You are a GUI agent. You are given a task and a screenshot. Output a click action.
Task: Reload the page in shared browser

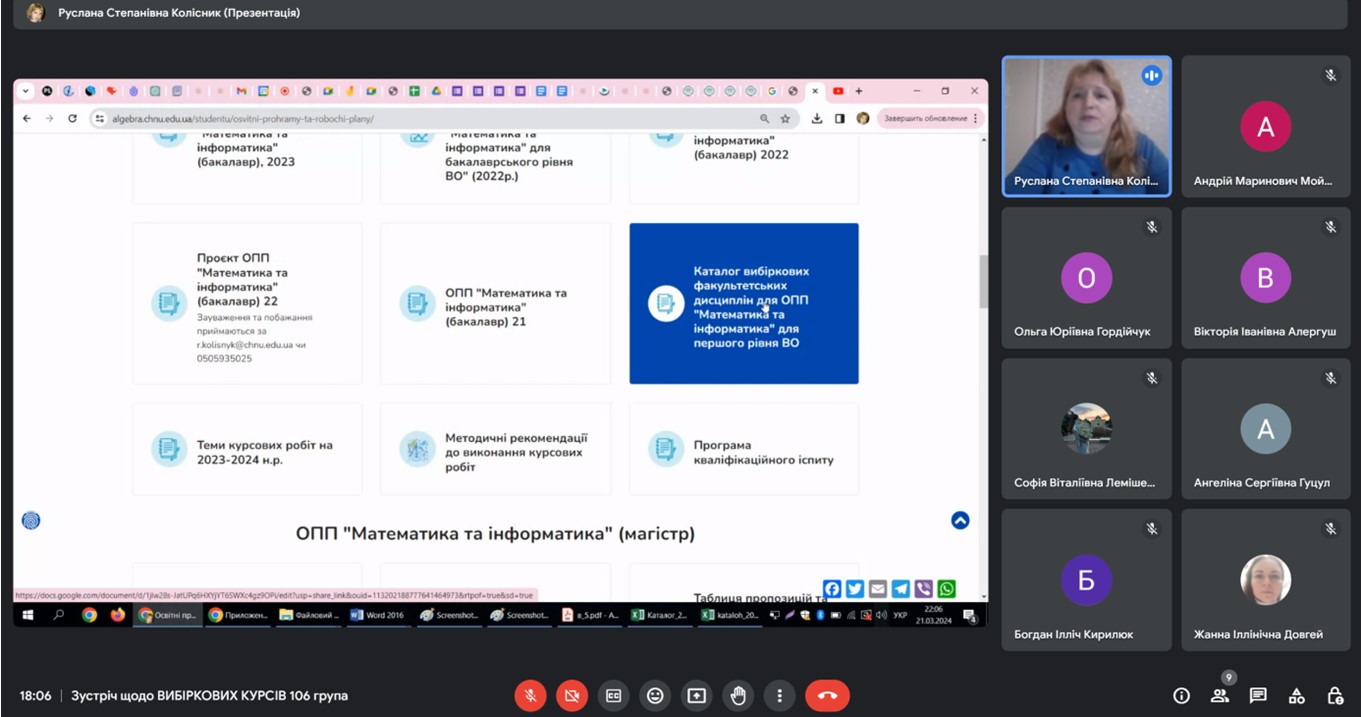pos(72,118)
